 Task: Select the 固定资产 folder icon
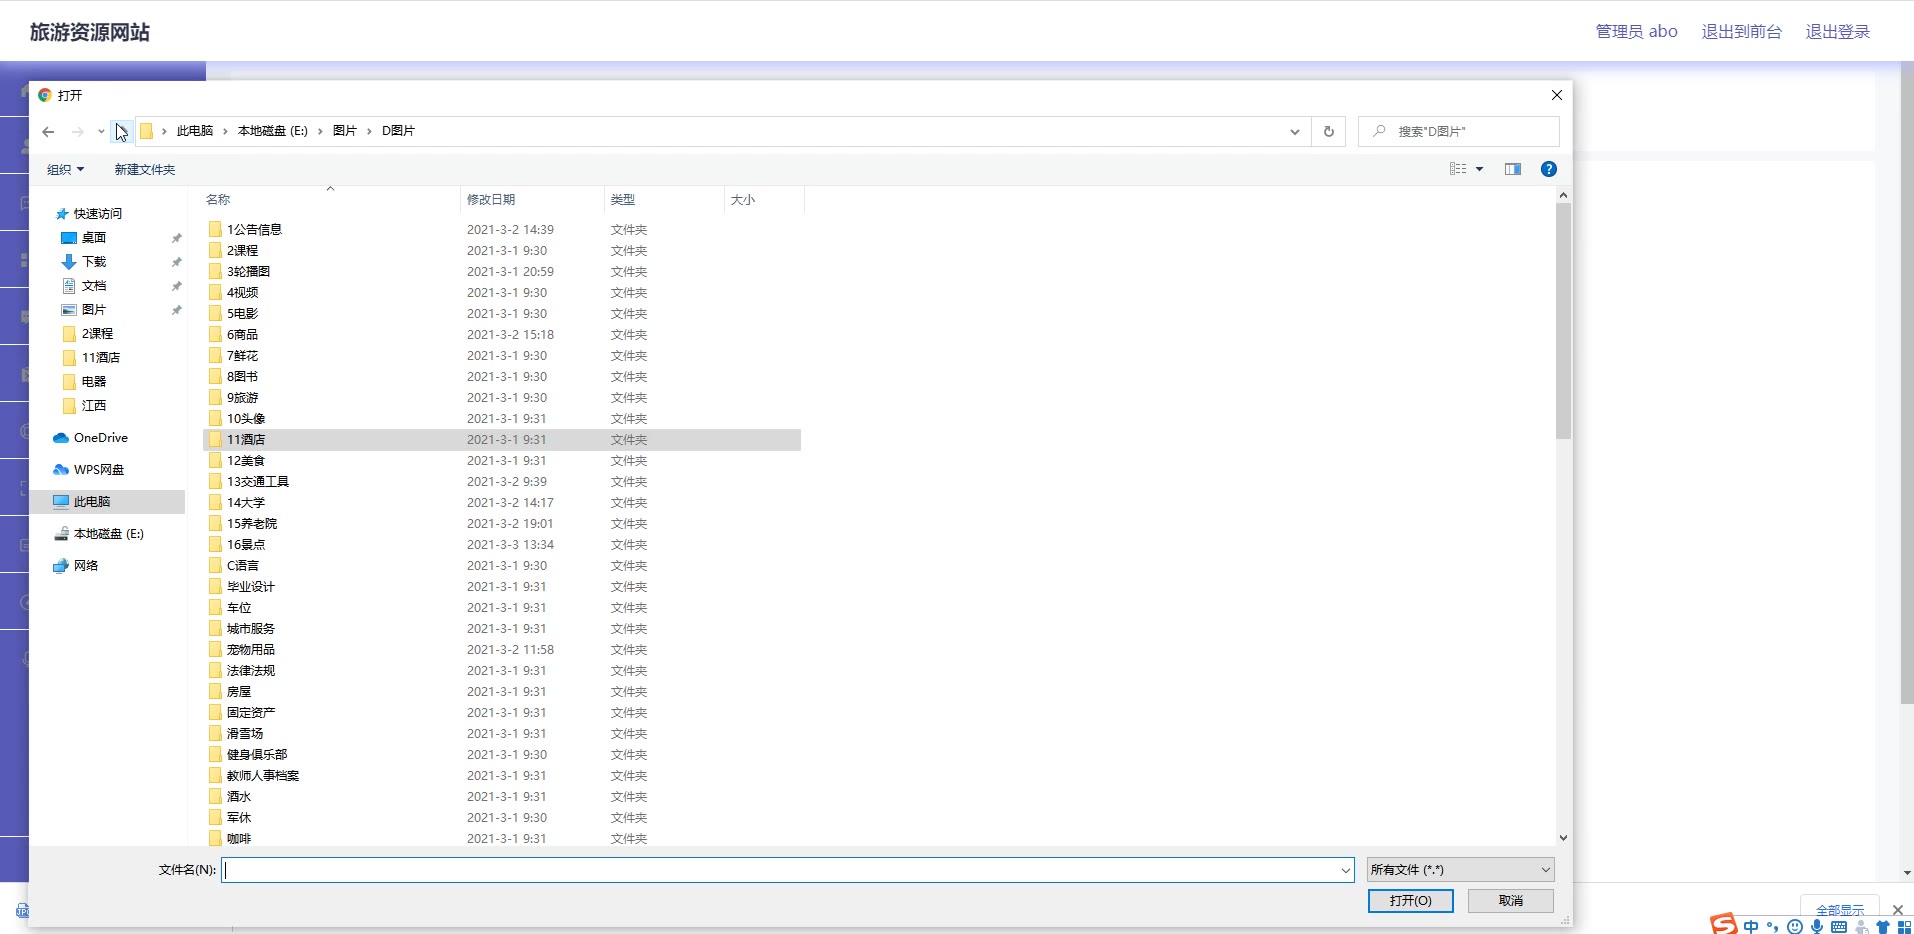click(215, 712)
